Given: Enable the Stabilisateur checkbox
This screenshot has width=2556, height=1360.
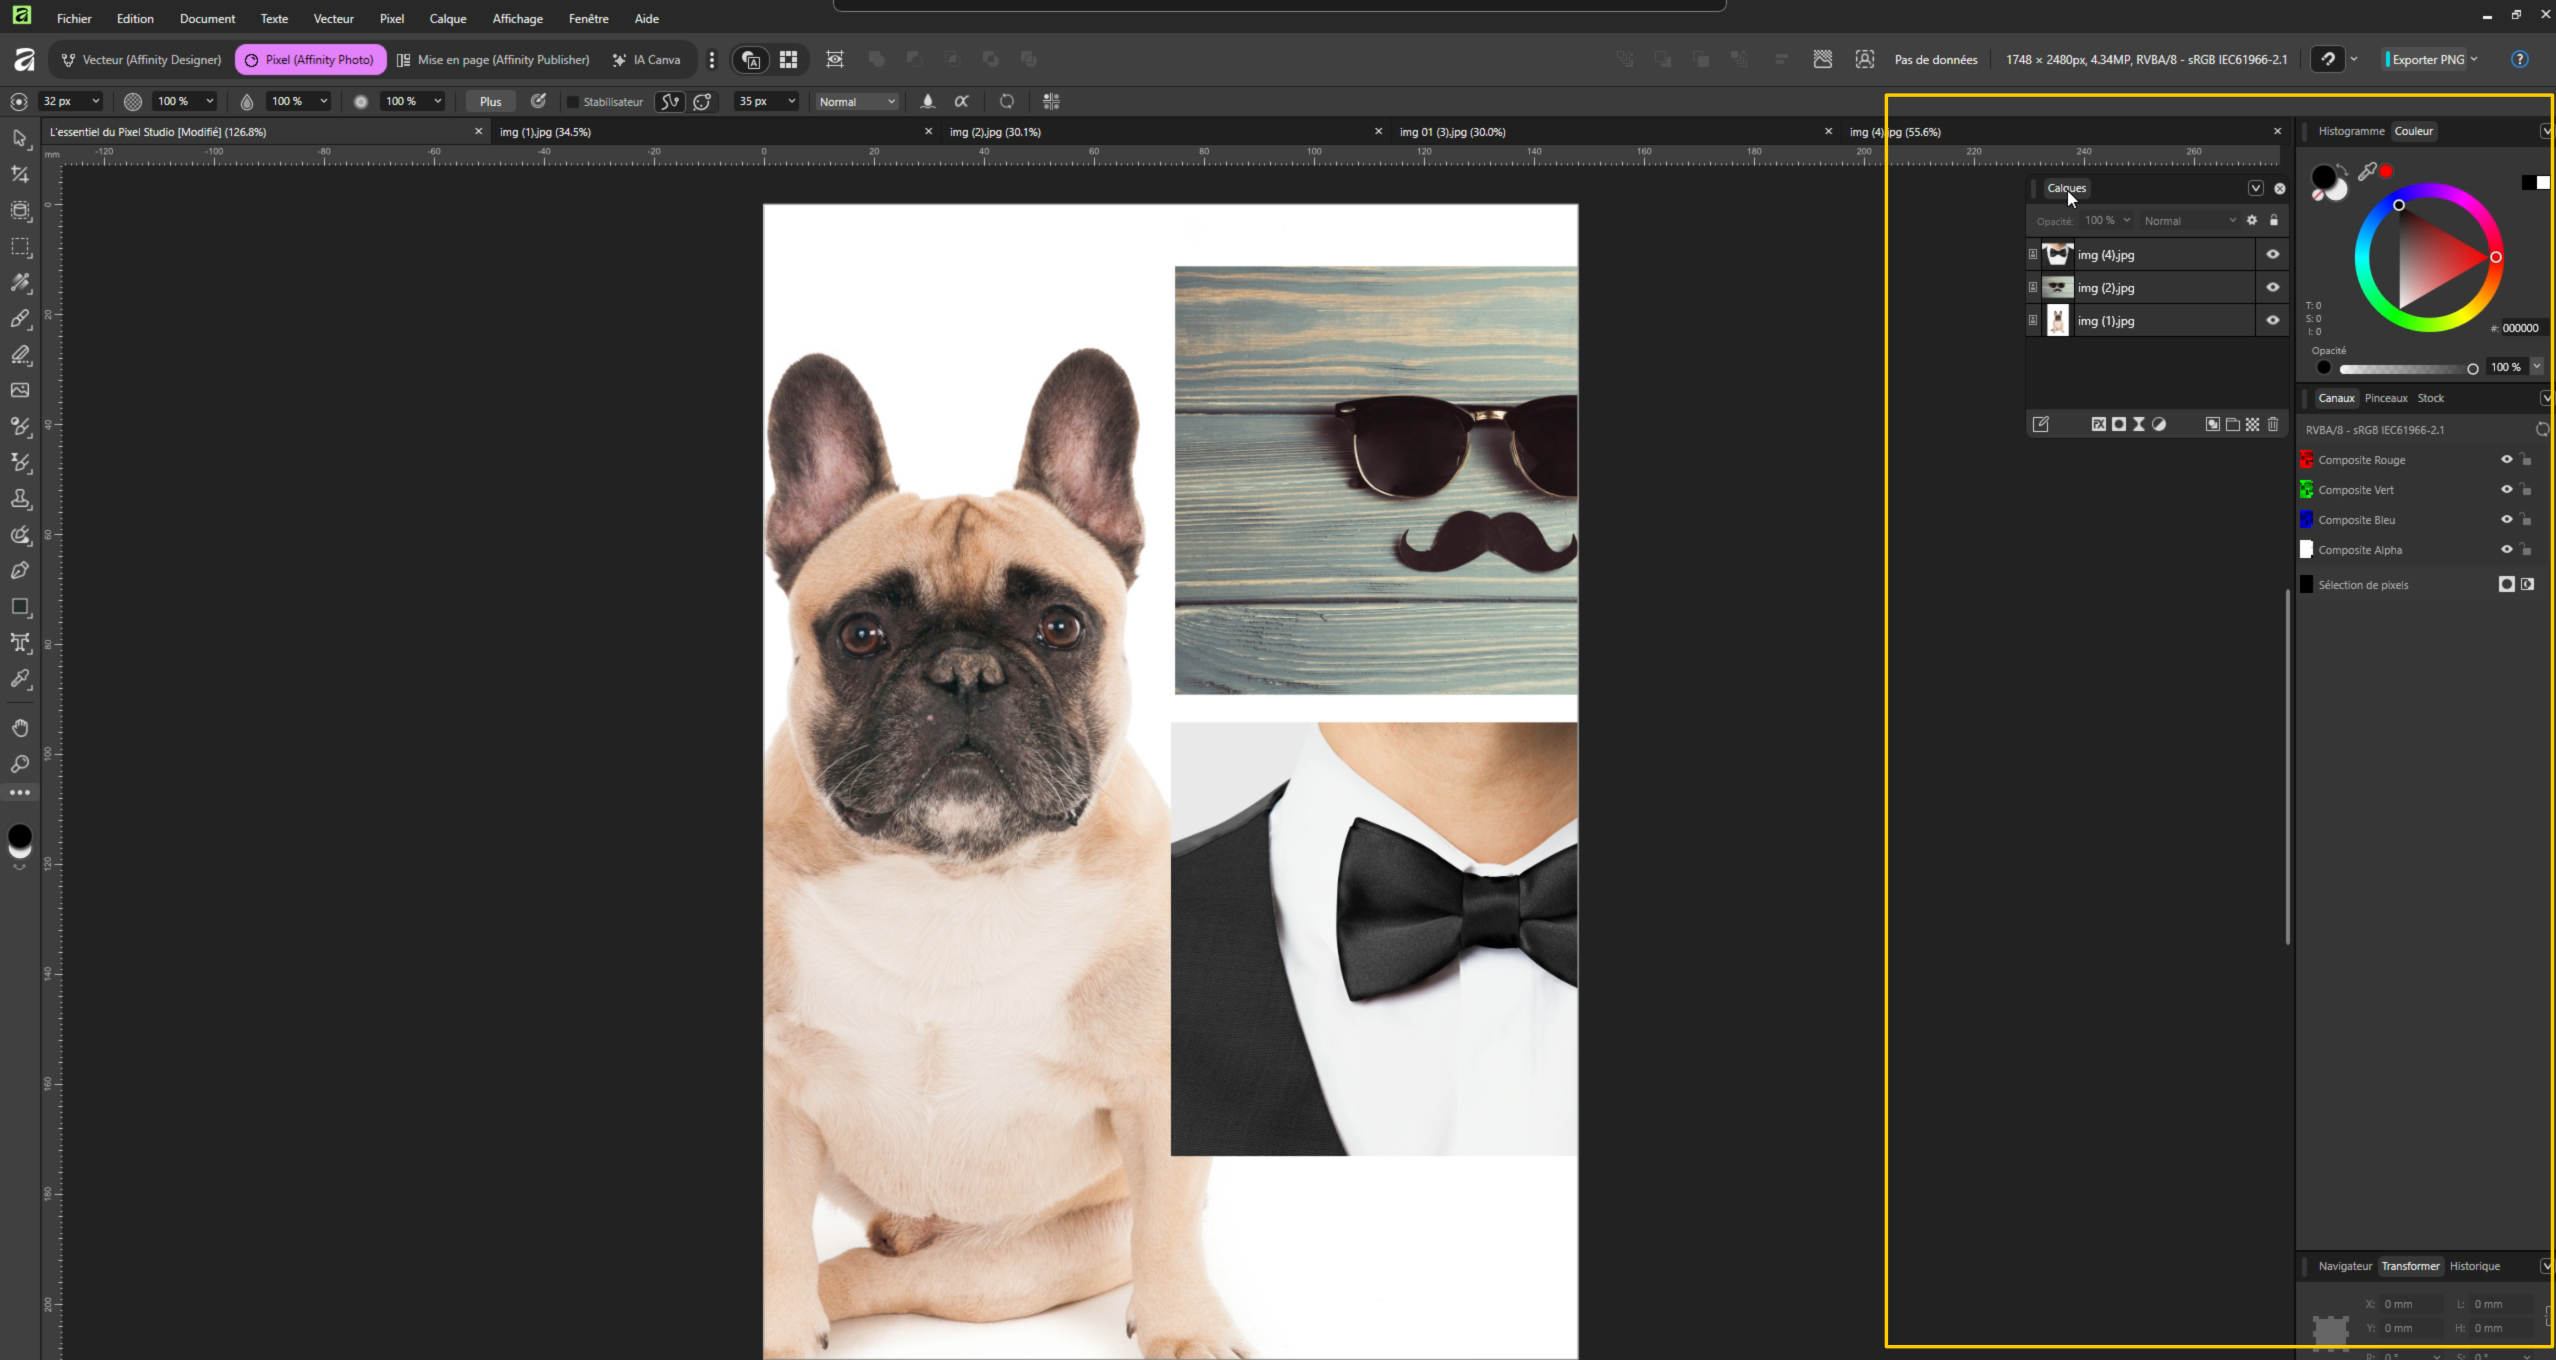Looking at the screenshot, I should (573, 102).
